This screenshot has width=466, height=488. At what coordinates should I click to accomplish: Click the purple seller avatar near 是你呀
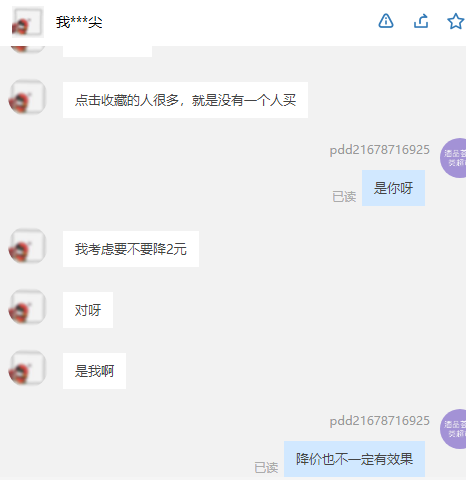[x=453, y=158]
